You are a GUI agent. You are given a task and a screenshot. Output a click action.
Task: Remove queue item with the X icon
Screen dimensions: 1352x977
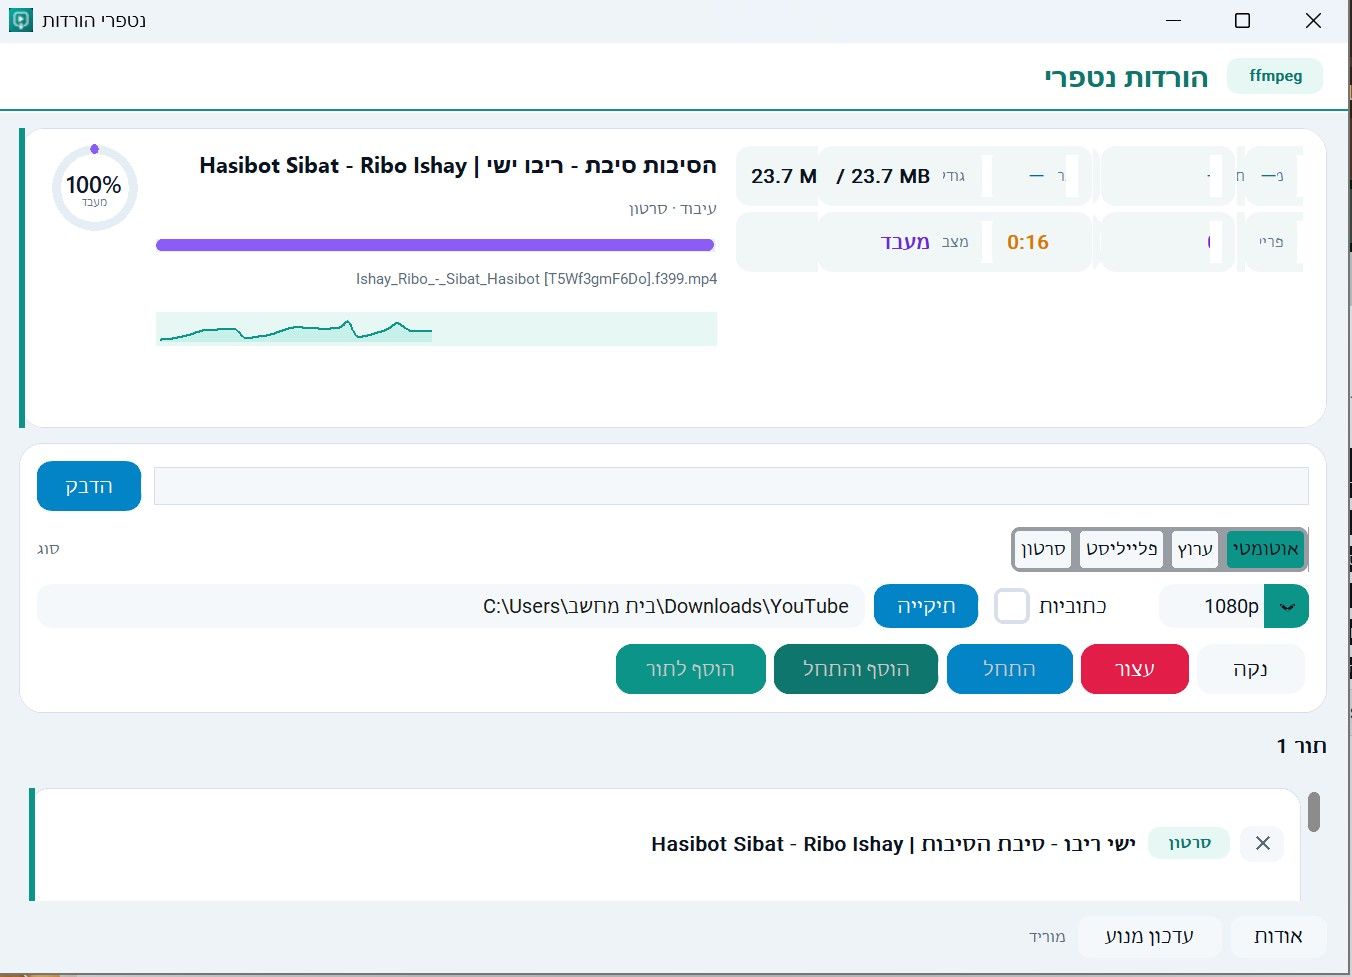[x=1262, y=843]
